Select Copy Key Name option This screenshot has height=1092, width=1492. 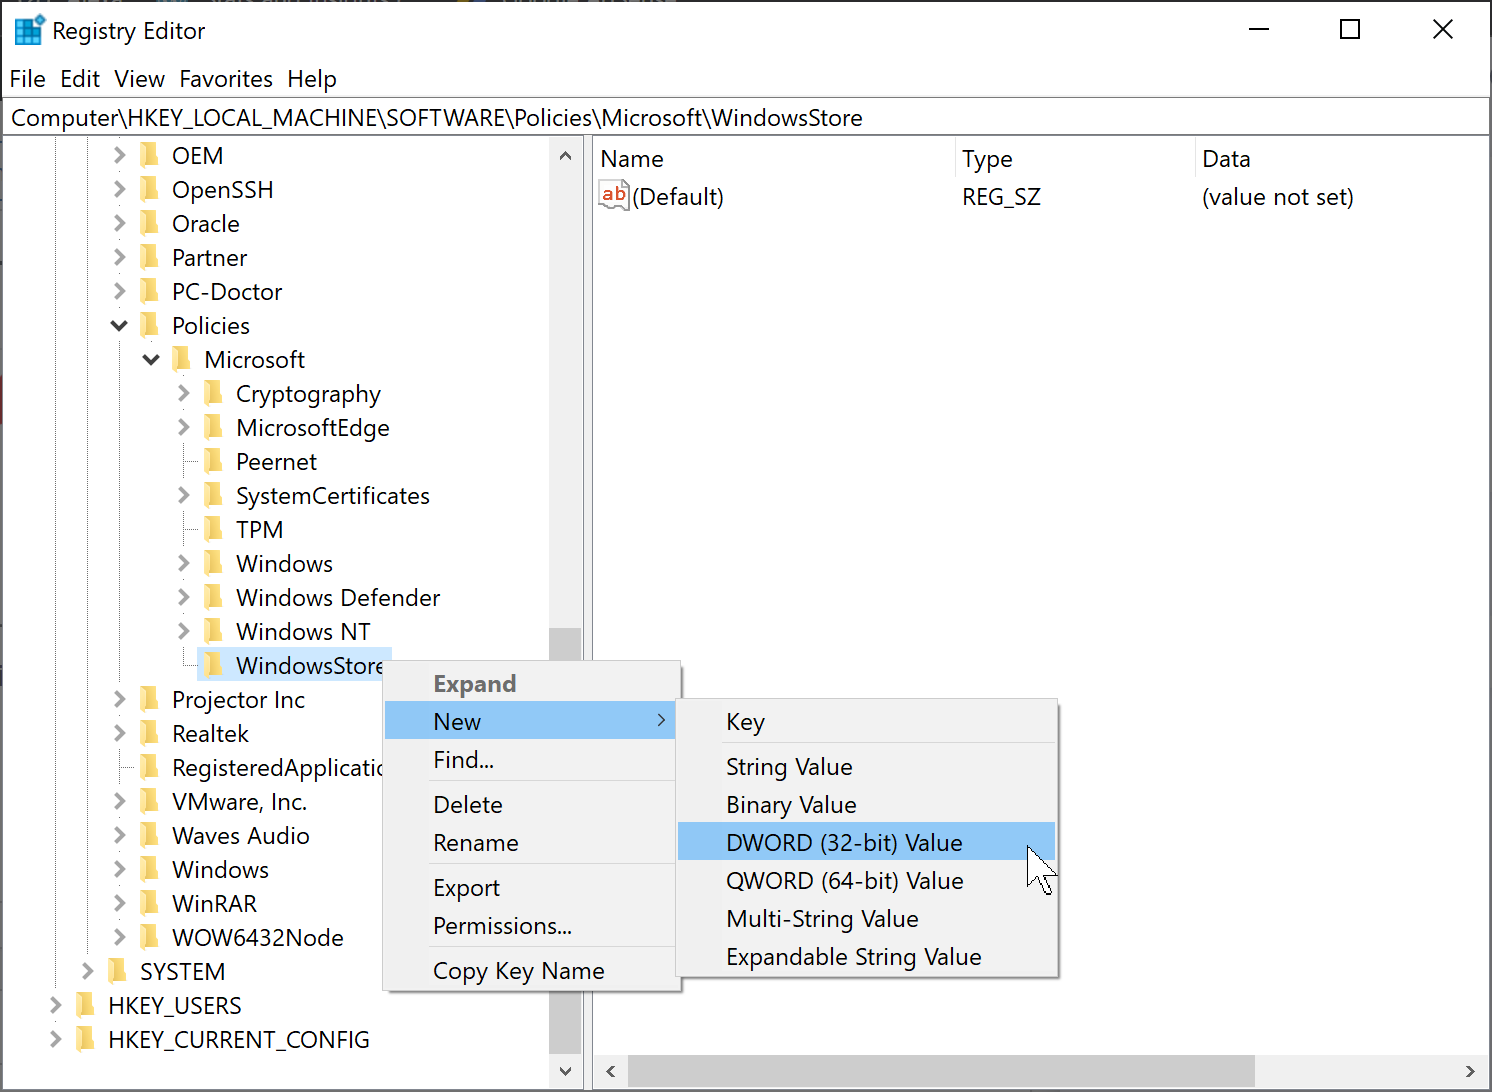(x=518, y=971)
